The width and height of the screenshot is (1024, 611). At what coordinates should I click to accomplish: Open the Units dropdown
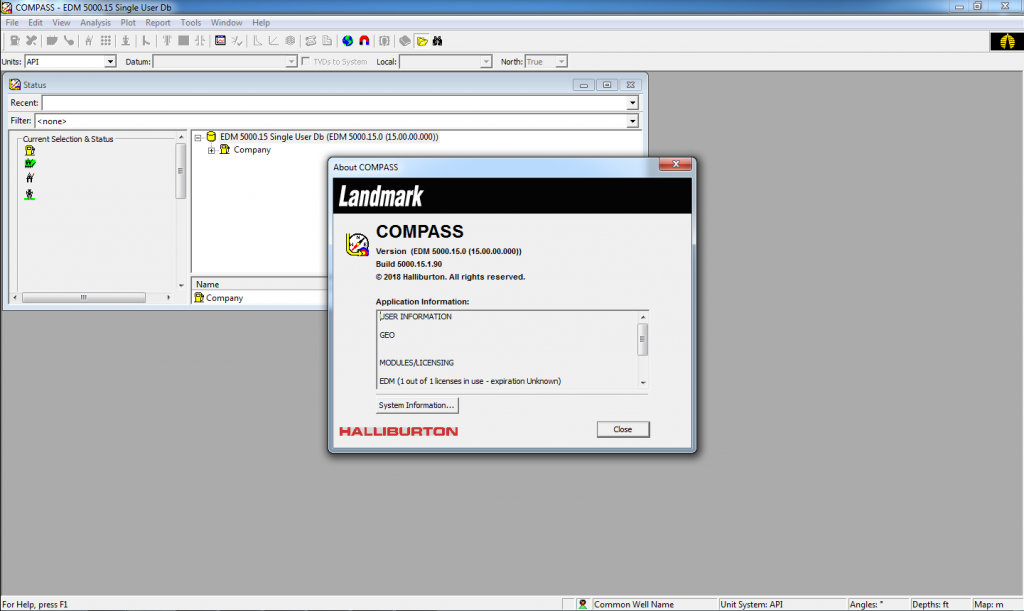click(110, 61)
